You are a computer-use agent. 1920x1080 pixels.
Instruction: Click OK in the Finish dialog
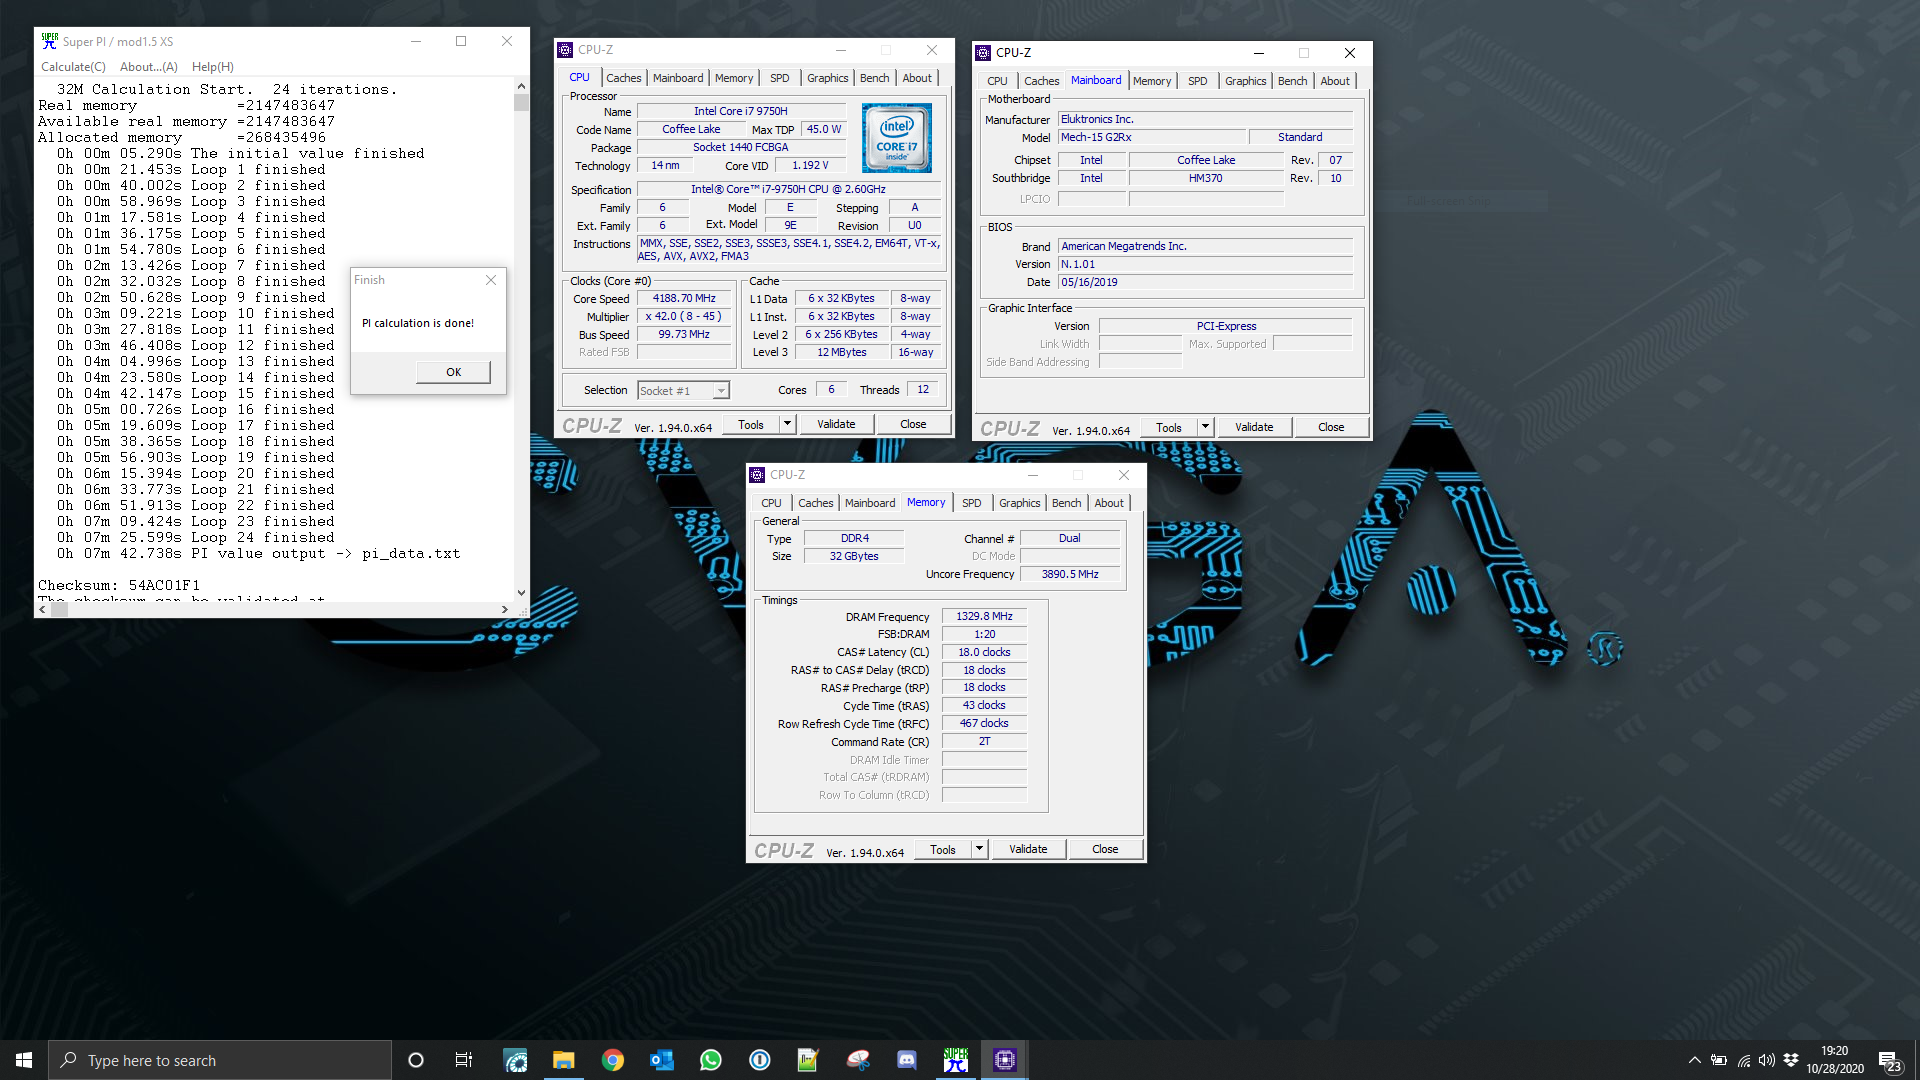pos(453,372)
